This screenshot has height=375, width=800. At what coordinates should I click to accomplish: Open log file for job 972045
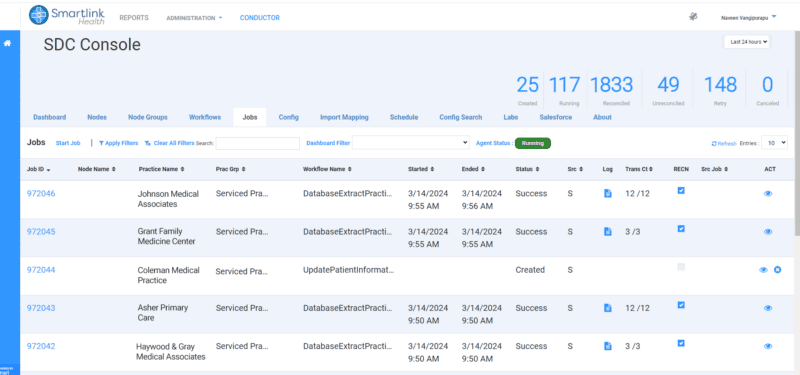(x=608, y=232)
